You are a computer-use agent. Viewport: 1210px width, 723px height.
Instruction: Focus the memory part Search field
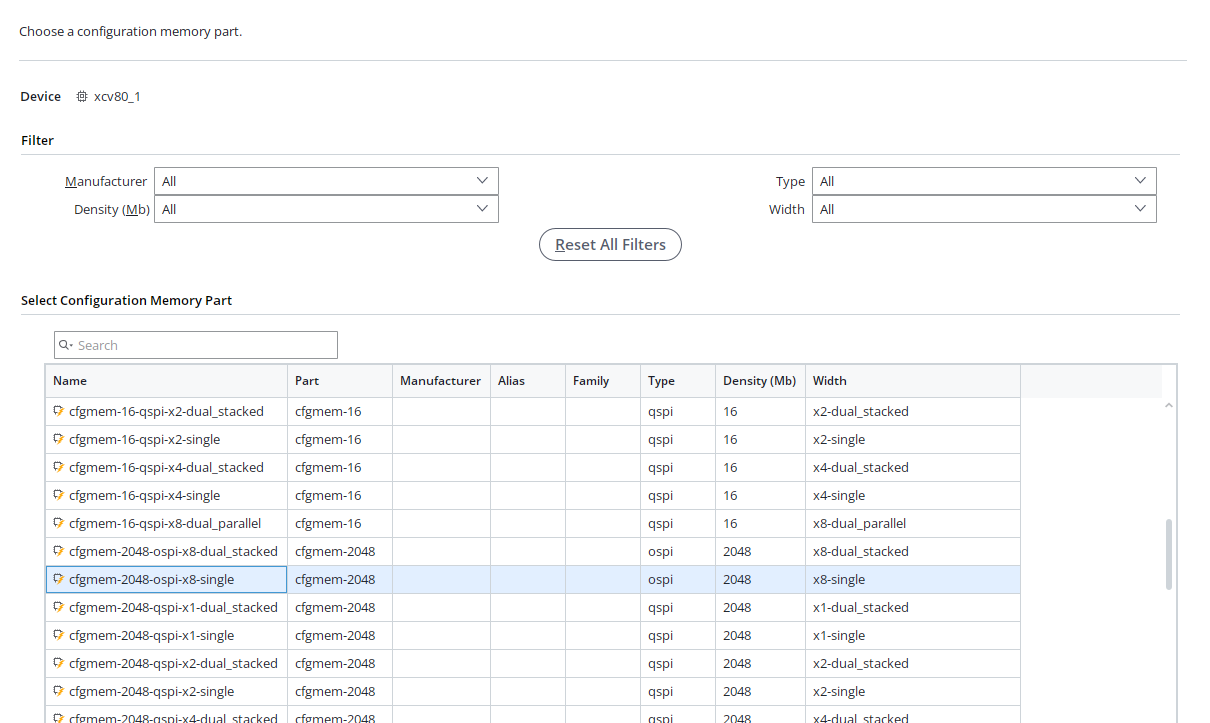click(196, 345)
